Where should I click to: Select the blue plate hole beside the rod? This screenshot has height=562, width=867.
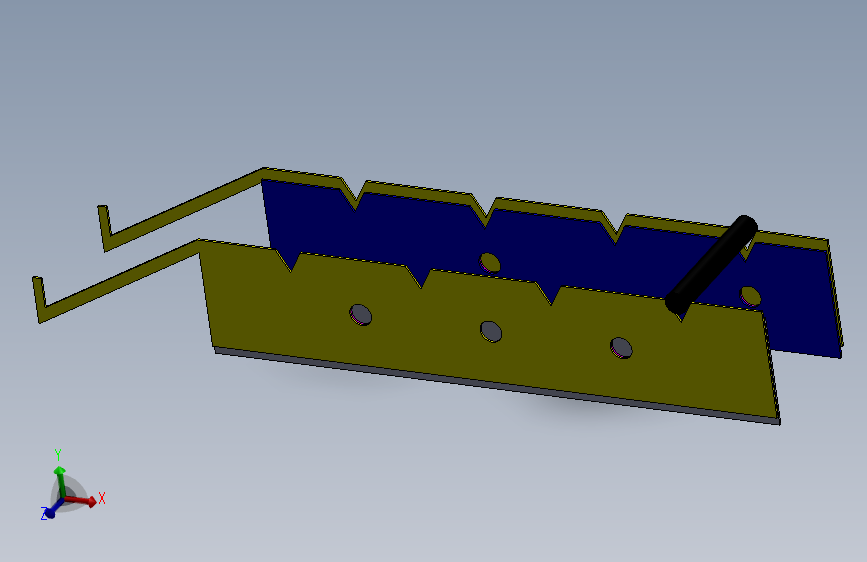click(750, 296)
